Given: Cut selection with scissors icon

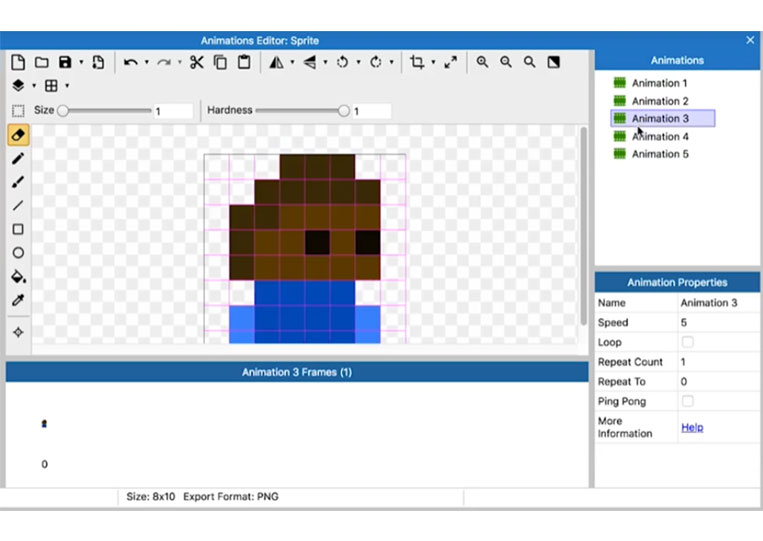Looking at the screenshot, I should tap(197, 62).
